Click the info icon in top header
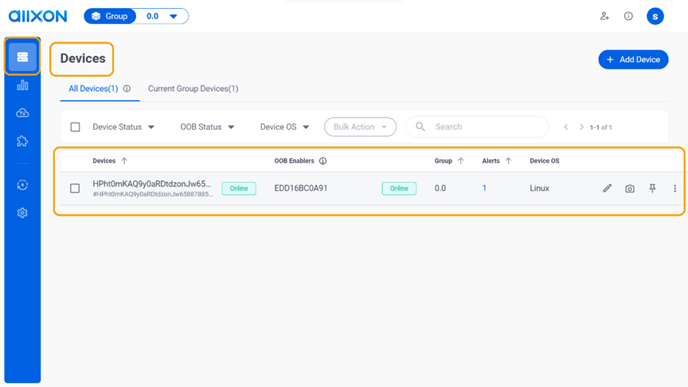This screenshot has width=688, height=387. (628, 16)
